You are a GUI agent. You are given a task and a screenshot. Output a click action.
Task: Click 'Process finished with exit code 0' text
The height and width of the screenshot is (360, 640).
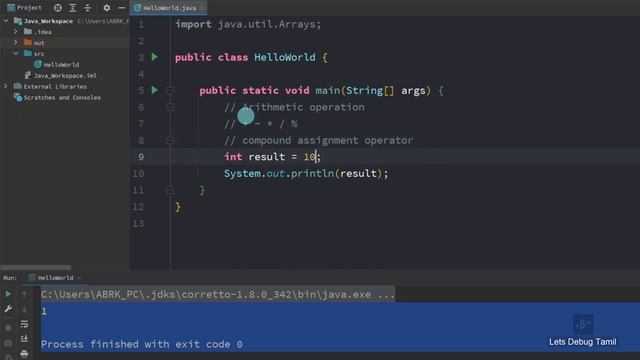142,344
